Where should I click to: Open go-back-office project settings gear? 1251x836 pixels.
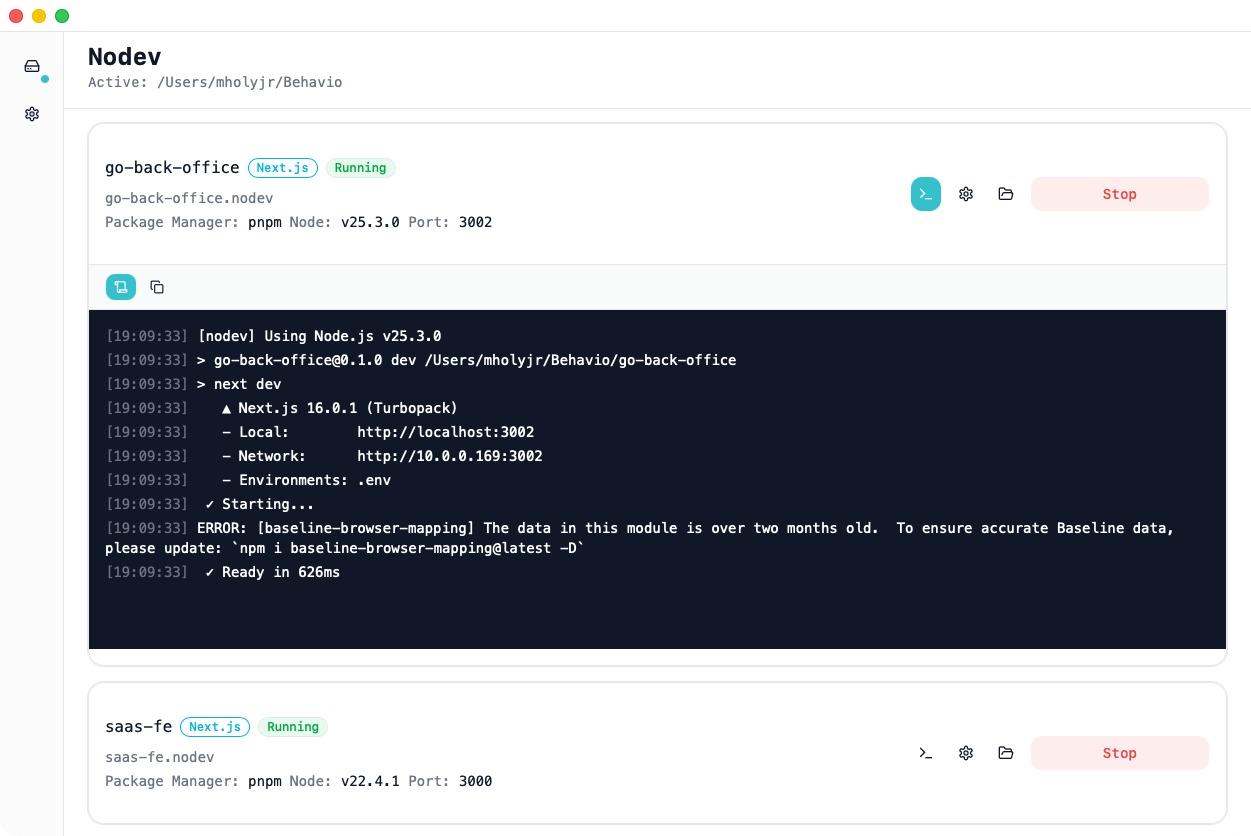click(x=965, y=193)
